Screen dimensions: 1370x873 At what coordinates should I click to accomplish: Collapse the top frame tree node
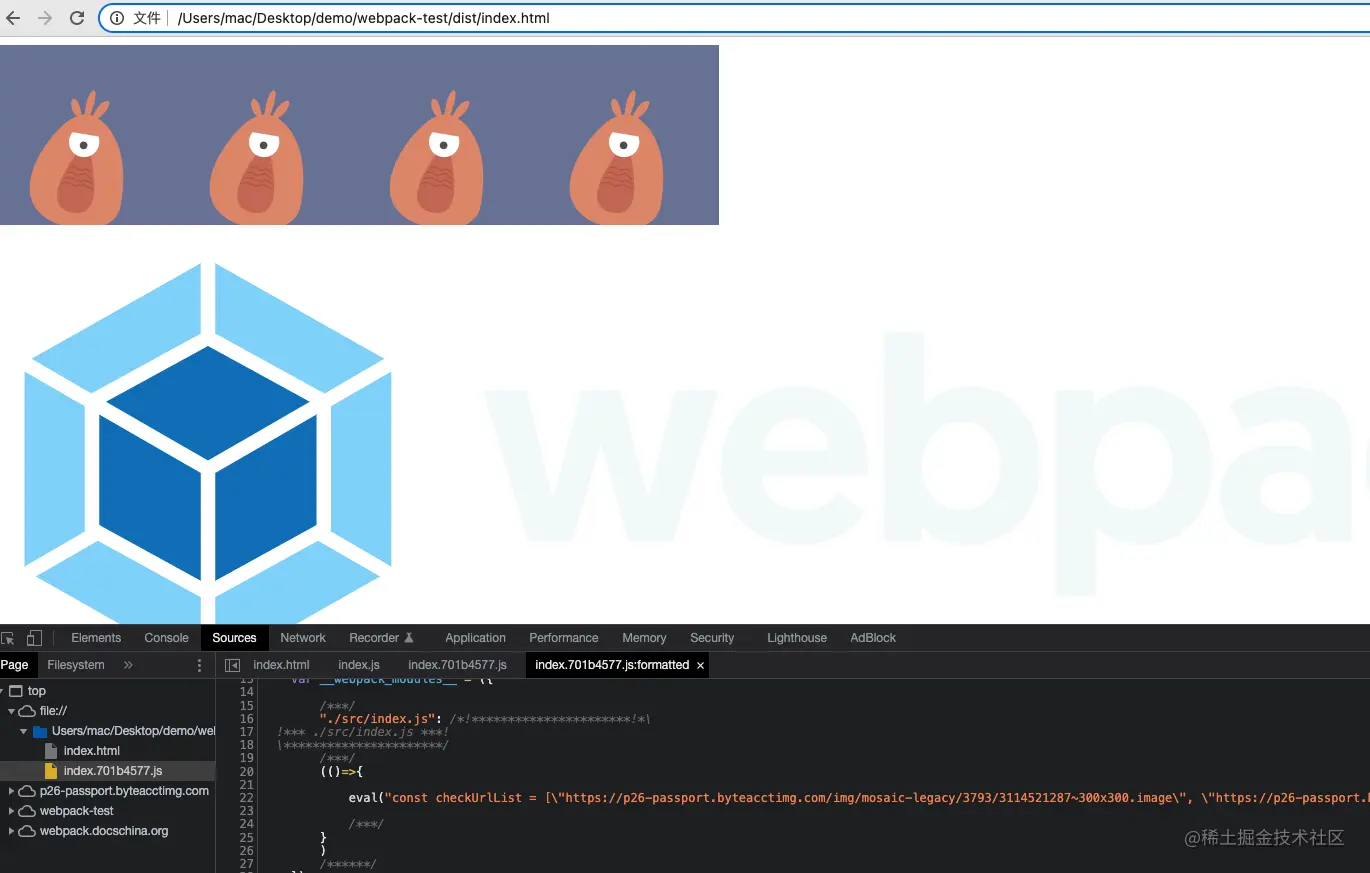(x=3, y=691)
